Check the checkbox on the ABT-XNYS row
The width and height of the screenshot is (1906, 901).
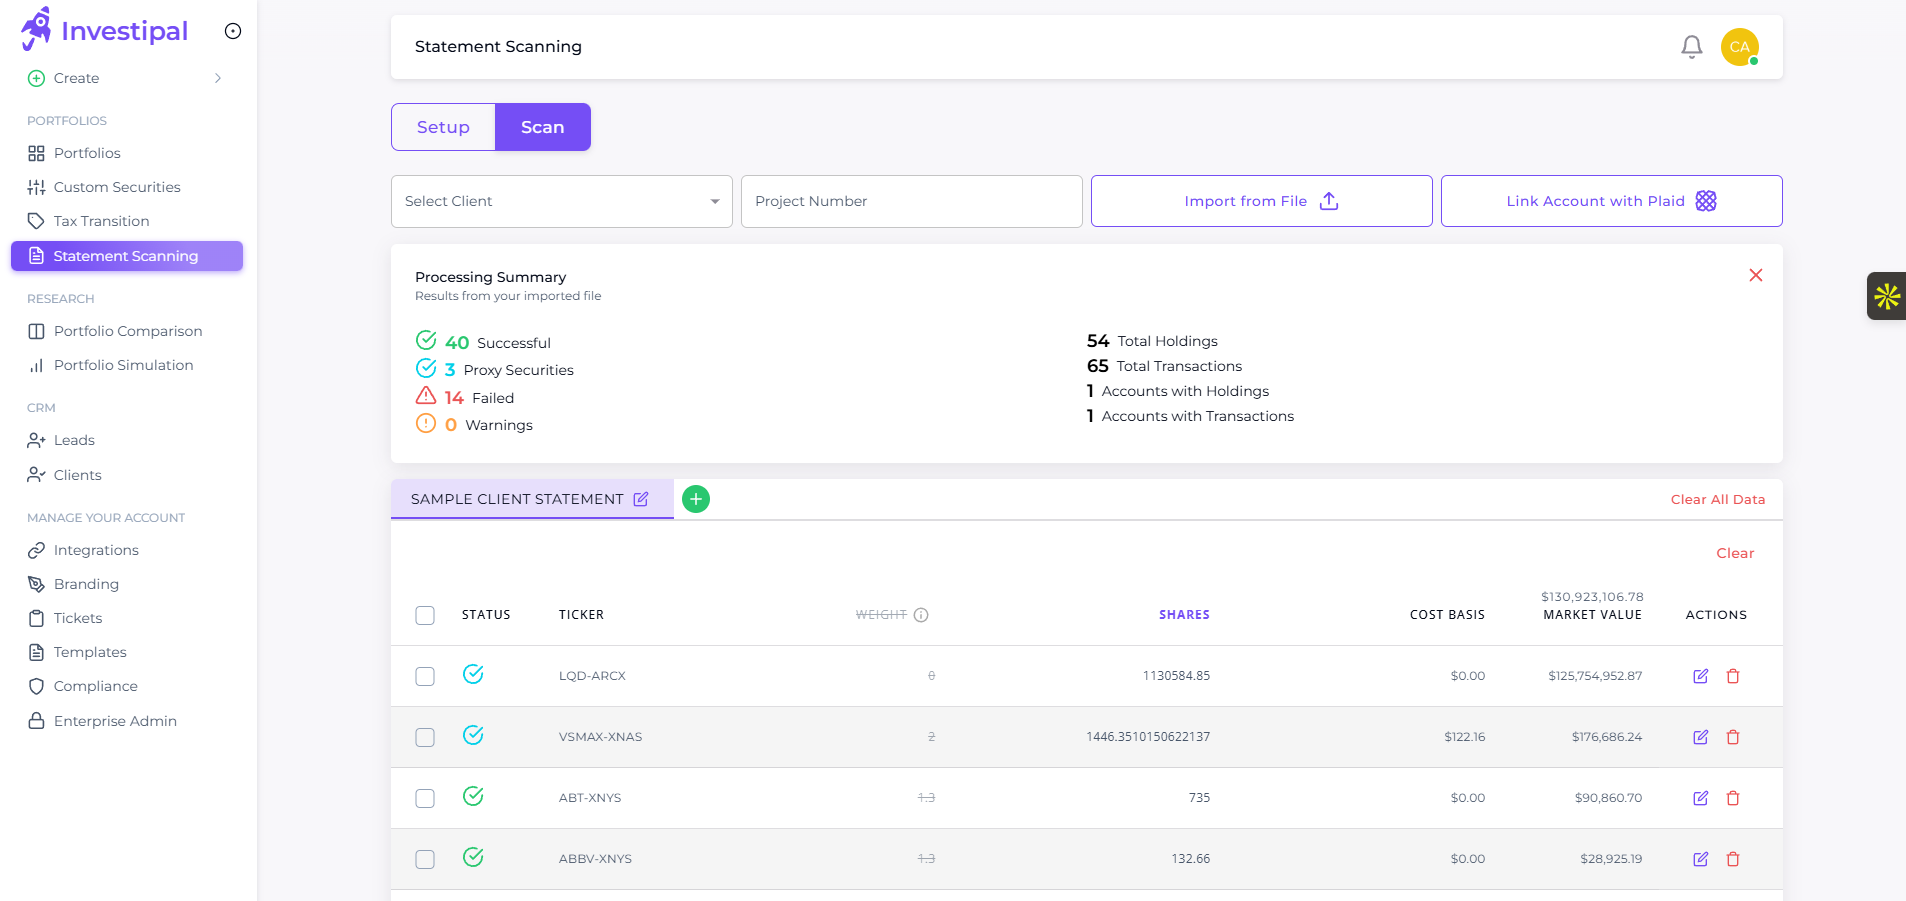[x=424, y=798]
